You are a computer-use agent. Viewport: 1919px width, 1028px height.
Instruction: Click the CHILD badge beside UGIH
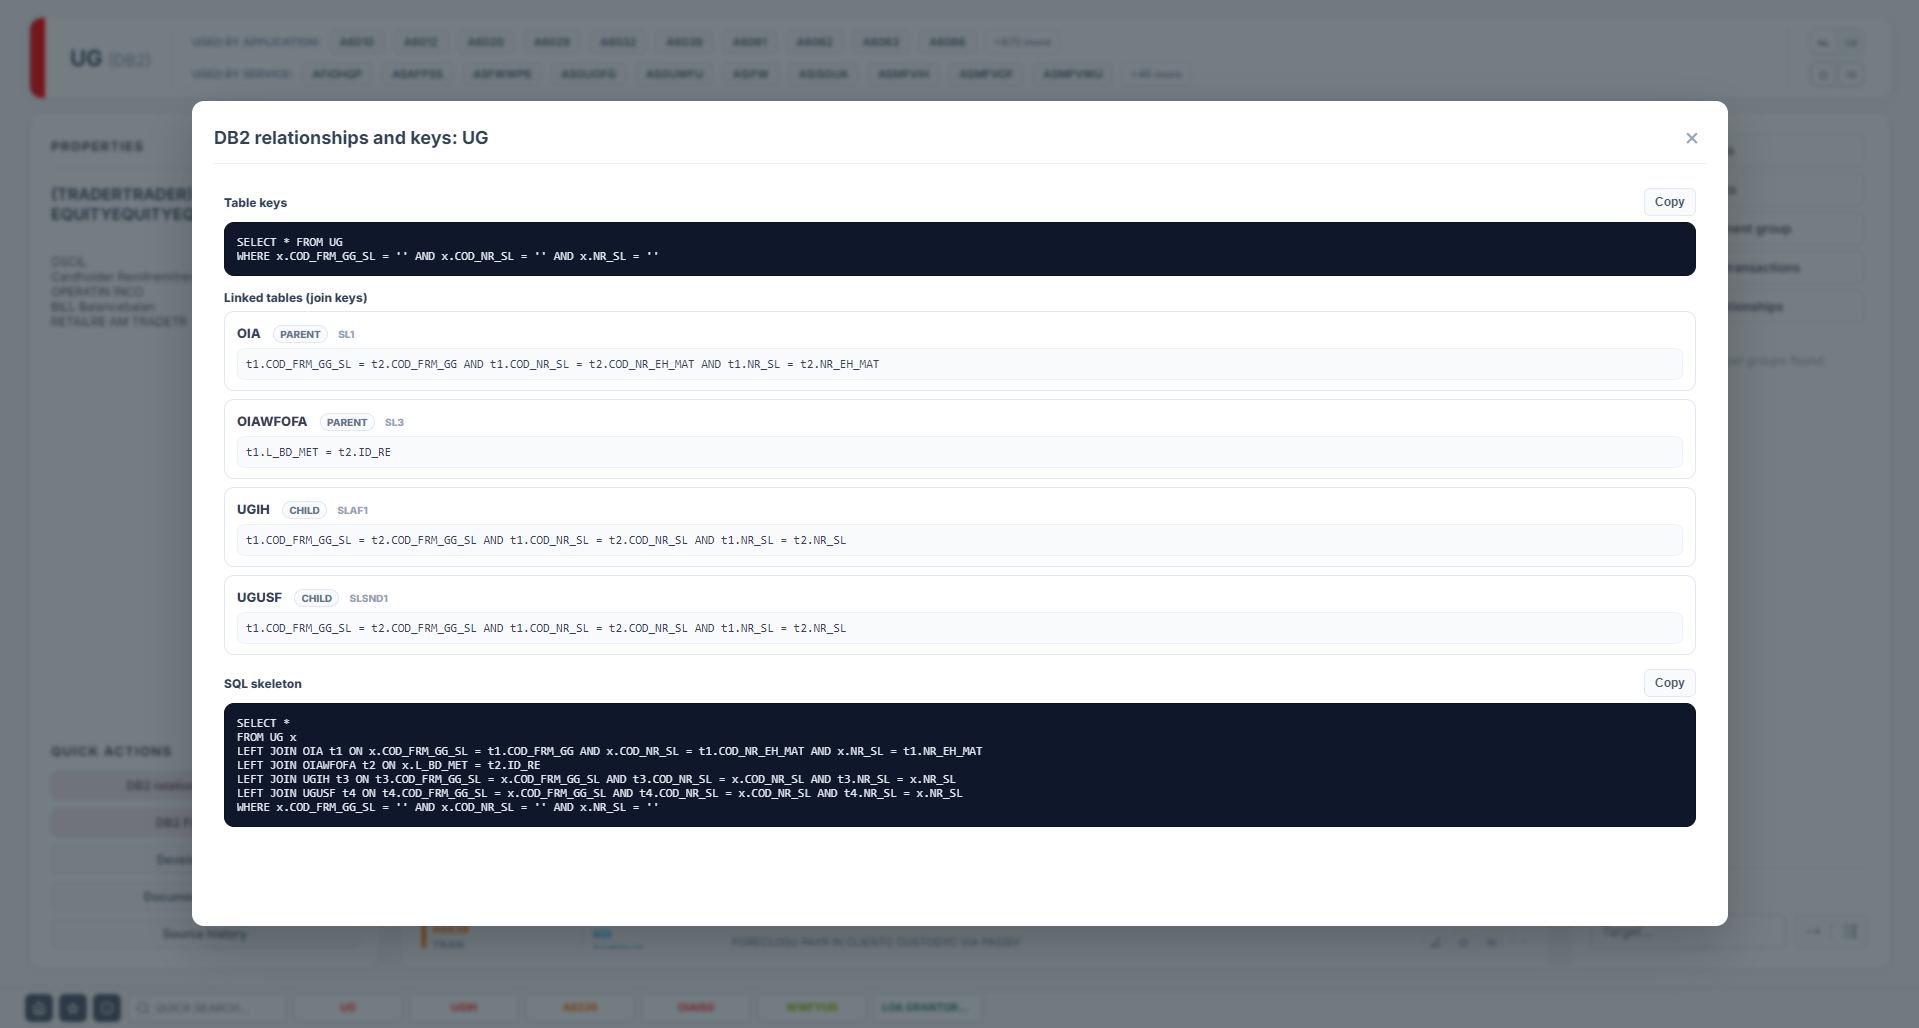point(304,510)
